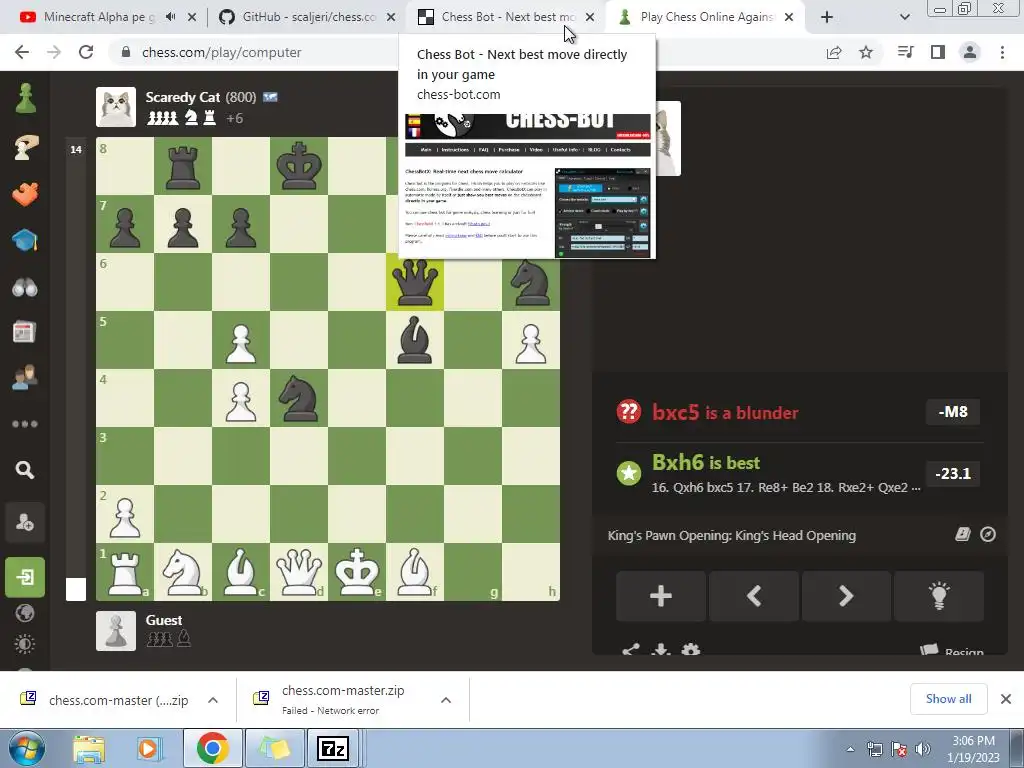
Task: Click the Bxh6 is best suggestion
Action: click(706, 462)
